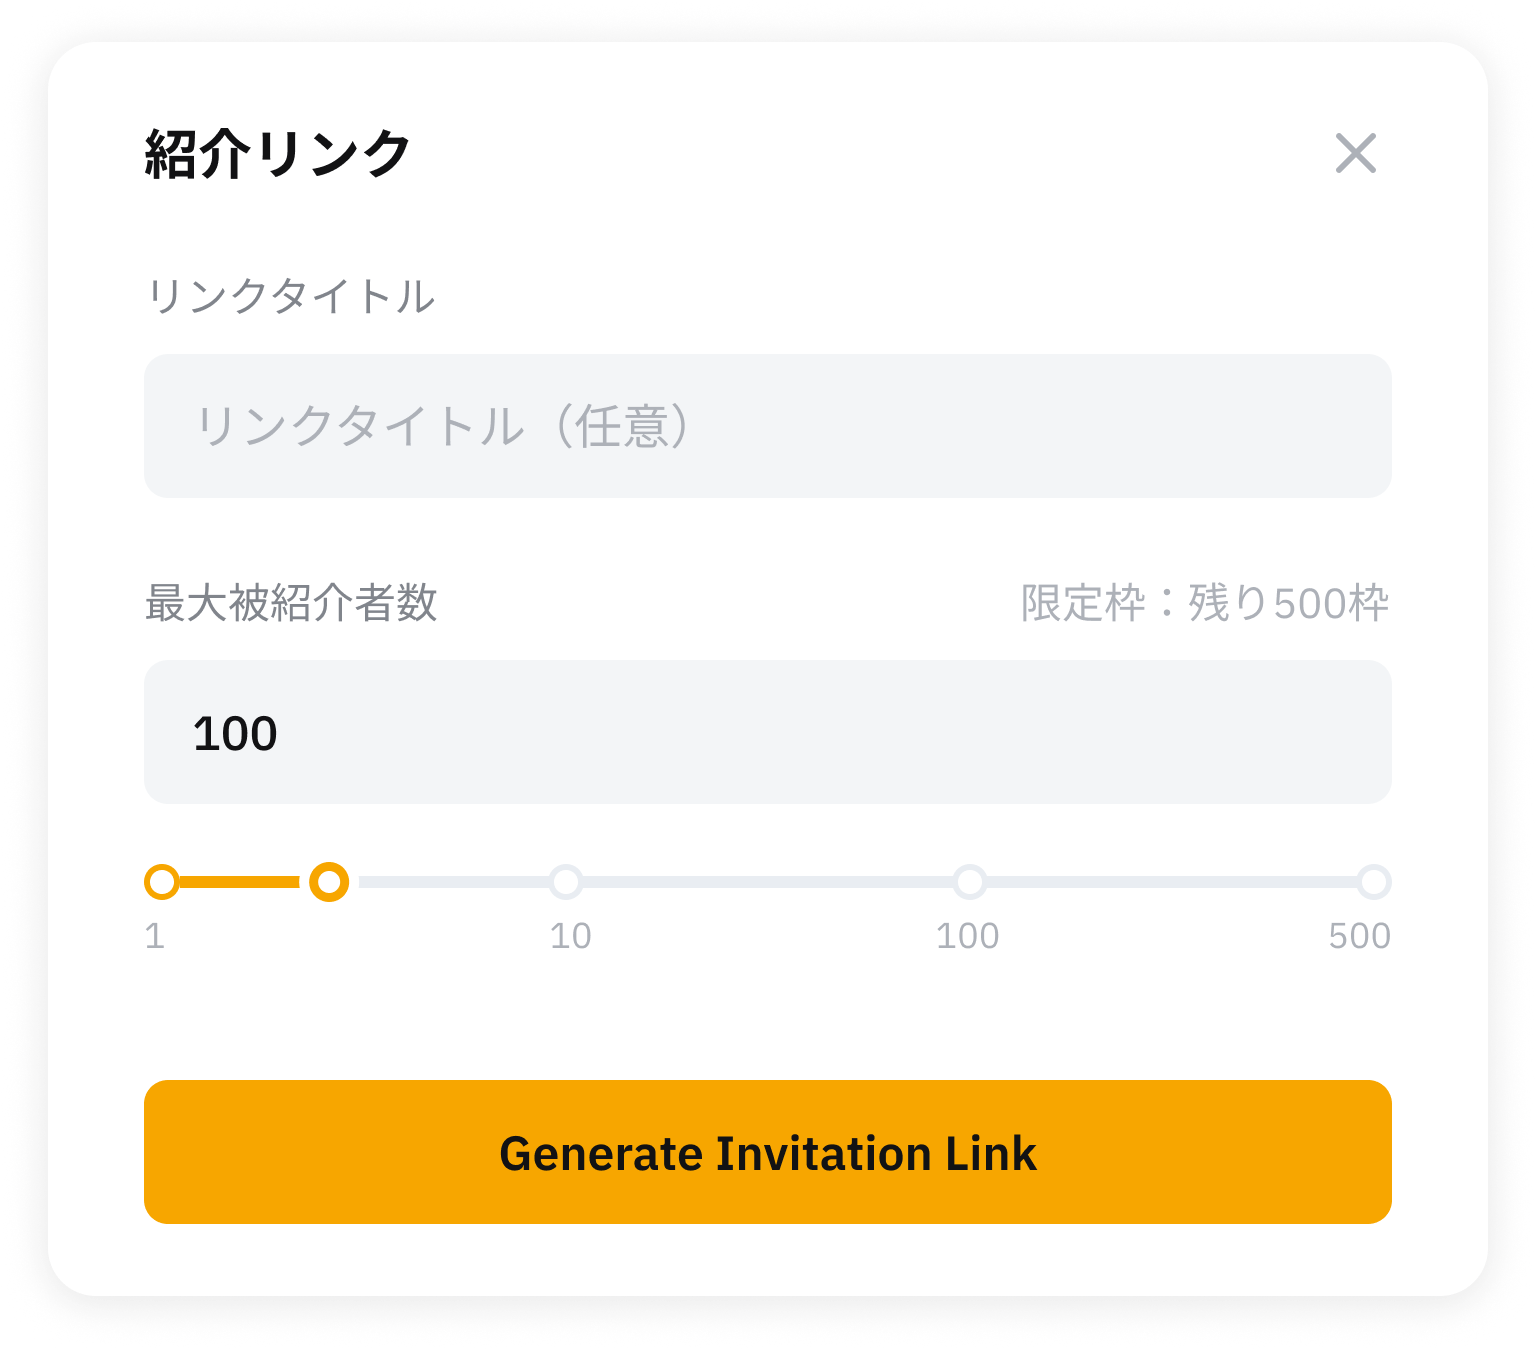The width and height of the screenshot is (1536, 1350).
Task: Focus the max referees field showing 100
Action: pyautogui.click(x=767, y=732)
